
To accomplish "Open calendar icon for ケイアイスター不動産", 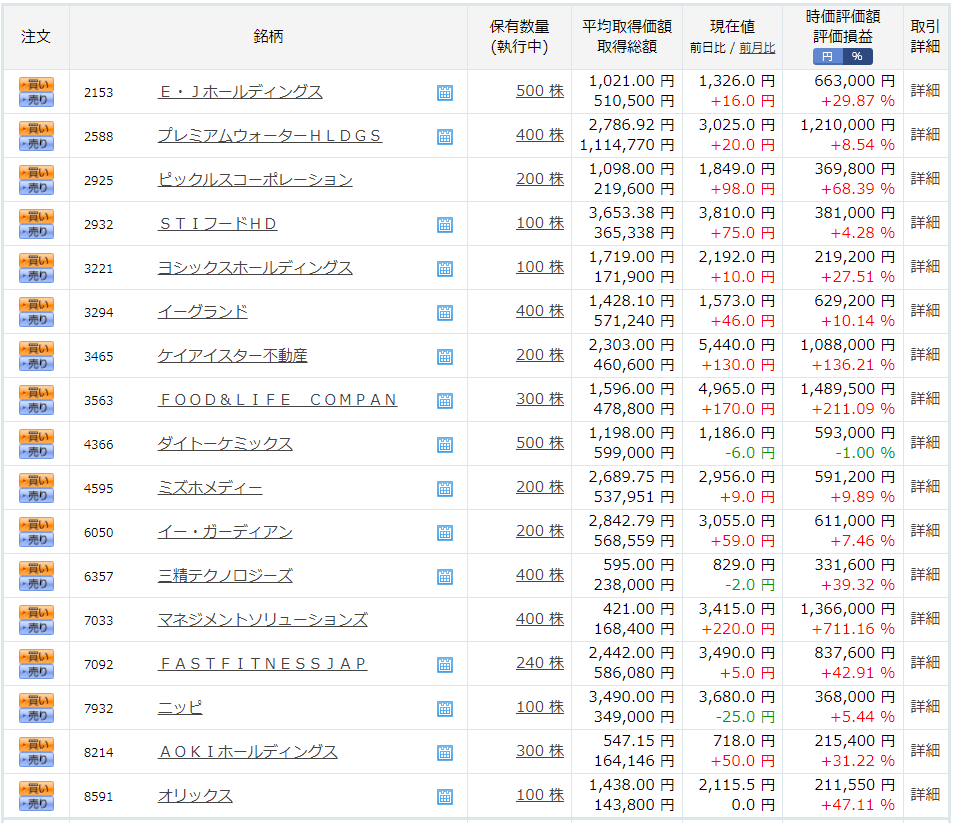I will tap(445, 357).
